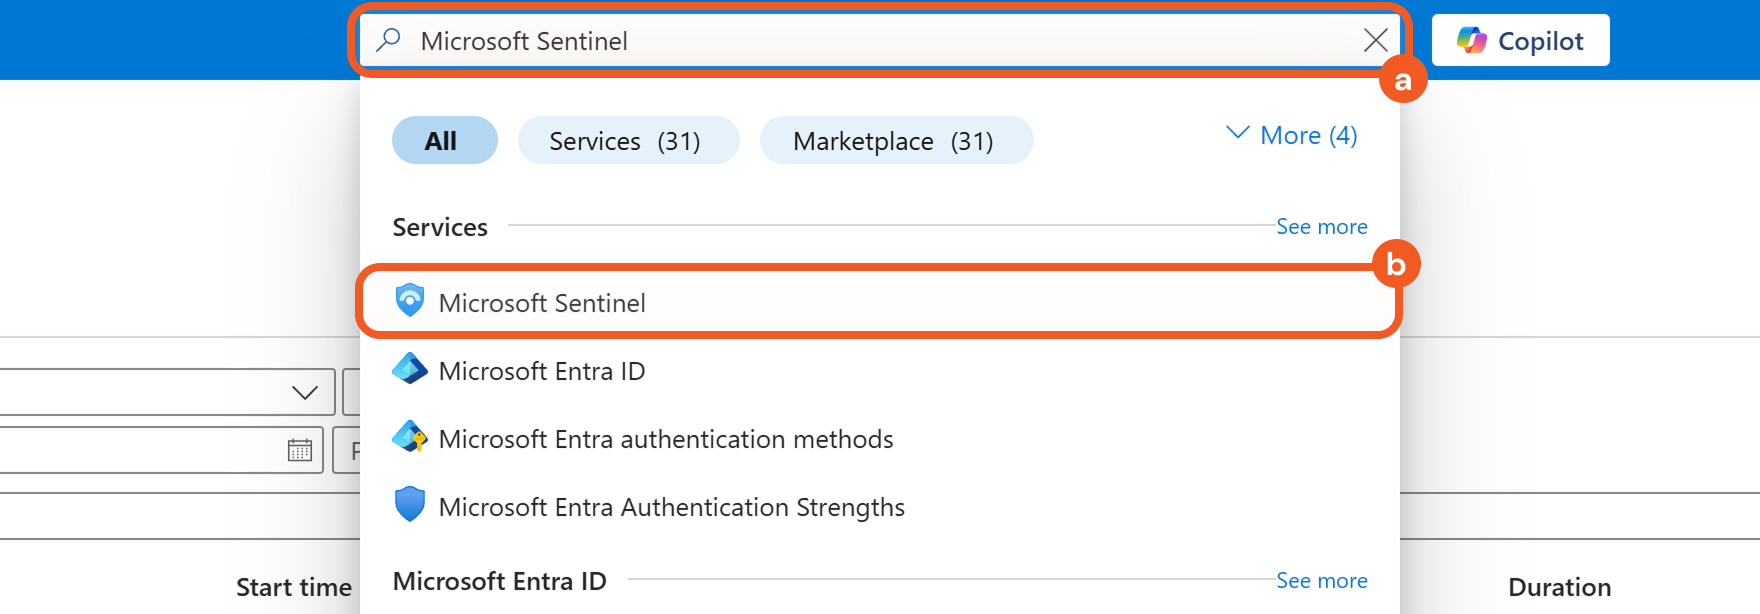Click the Copilot logo icon
The width and height of the screenshot is (1760, 614).
(1472, 40)
